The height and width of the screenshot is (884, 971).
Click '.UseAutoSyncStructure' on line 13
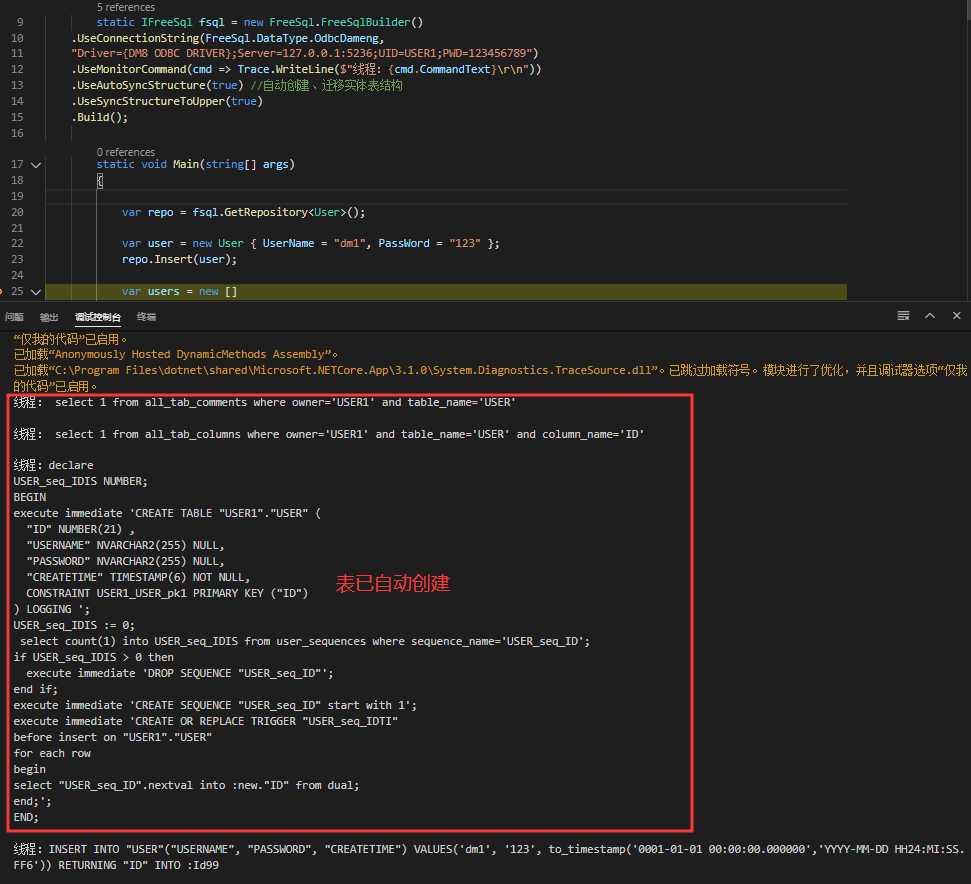pos(139,85)
